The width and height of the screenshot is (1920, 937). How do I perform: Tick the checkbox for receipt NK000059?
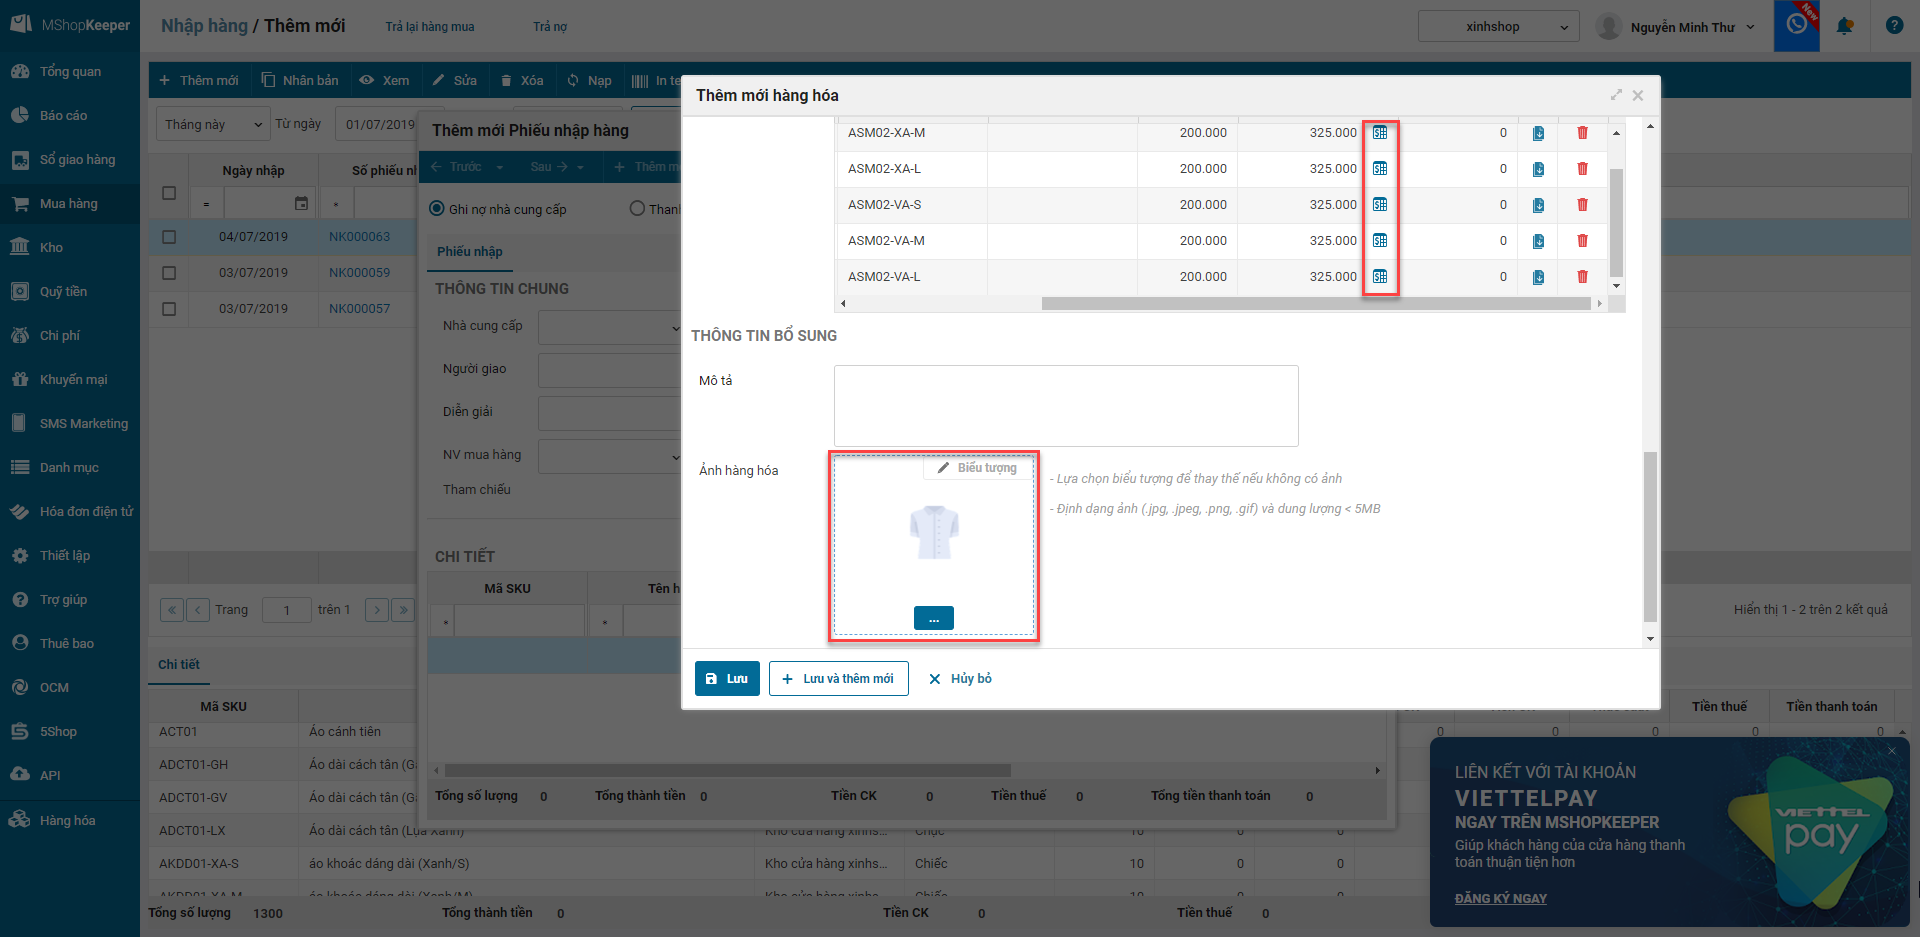click(x=169, y=273)
